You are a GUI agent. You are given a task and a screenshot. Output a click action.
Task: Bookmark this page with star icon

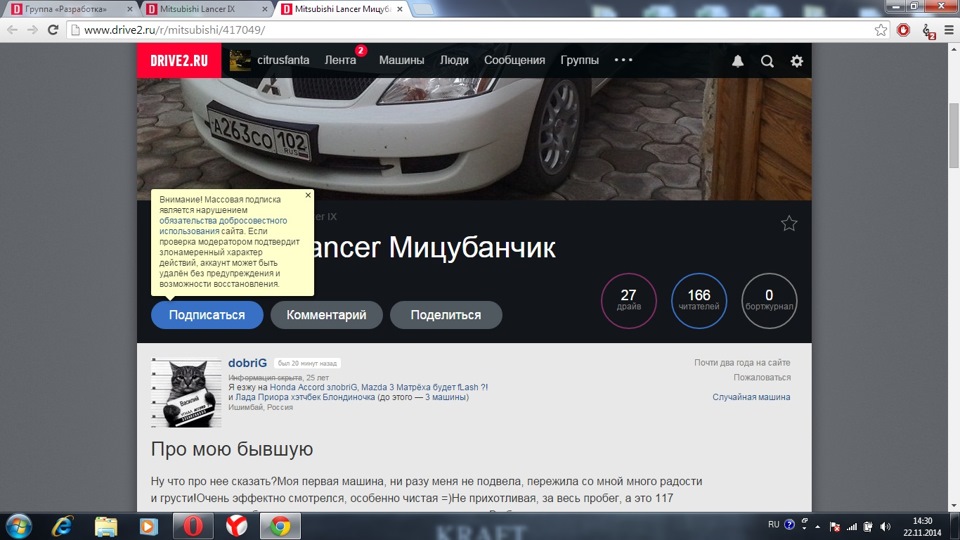coord(880,30)
